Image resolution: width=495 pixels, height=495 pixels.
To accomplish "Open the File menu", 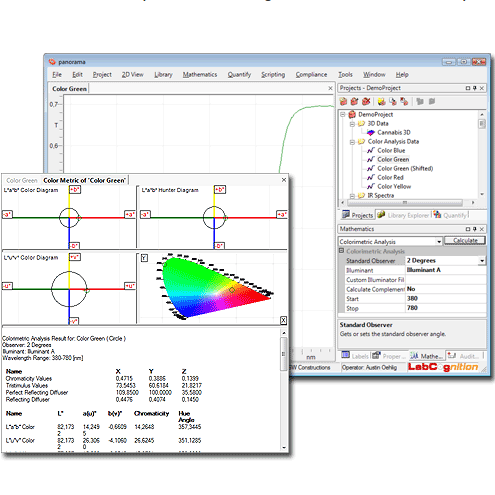I will click(x=57, y=75).
